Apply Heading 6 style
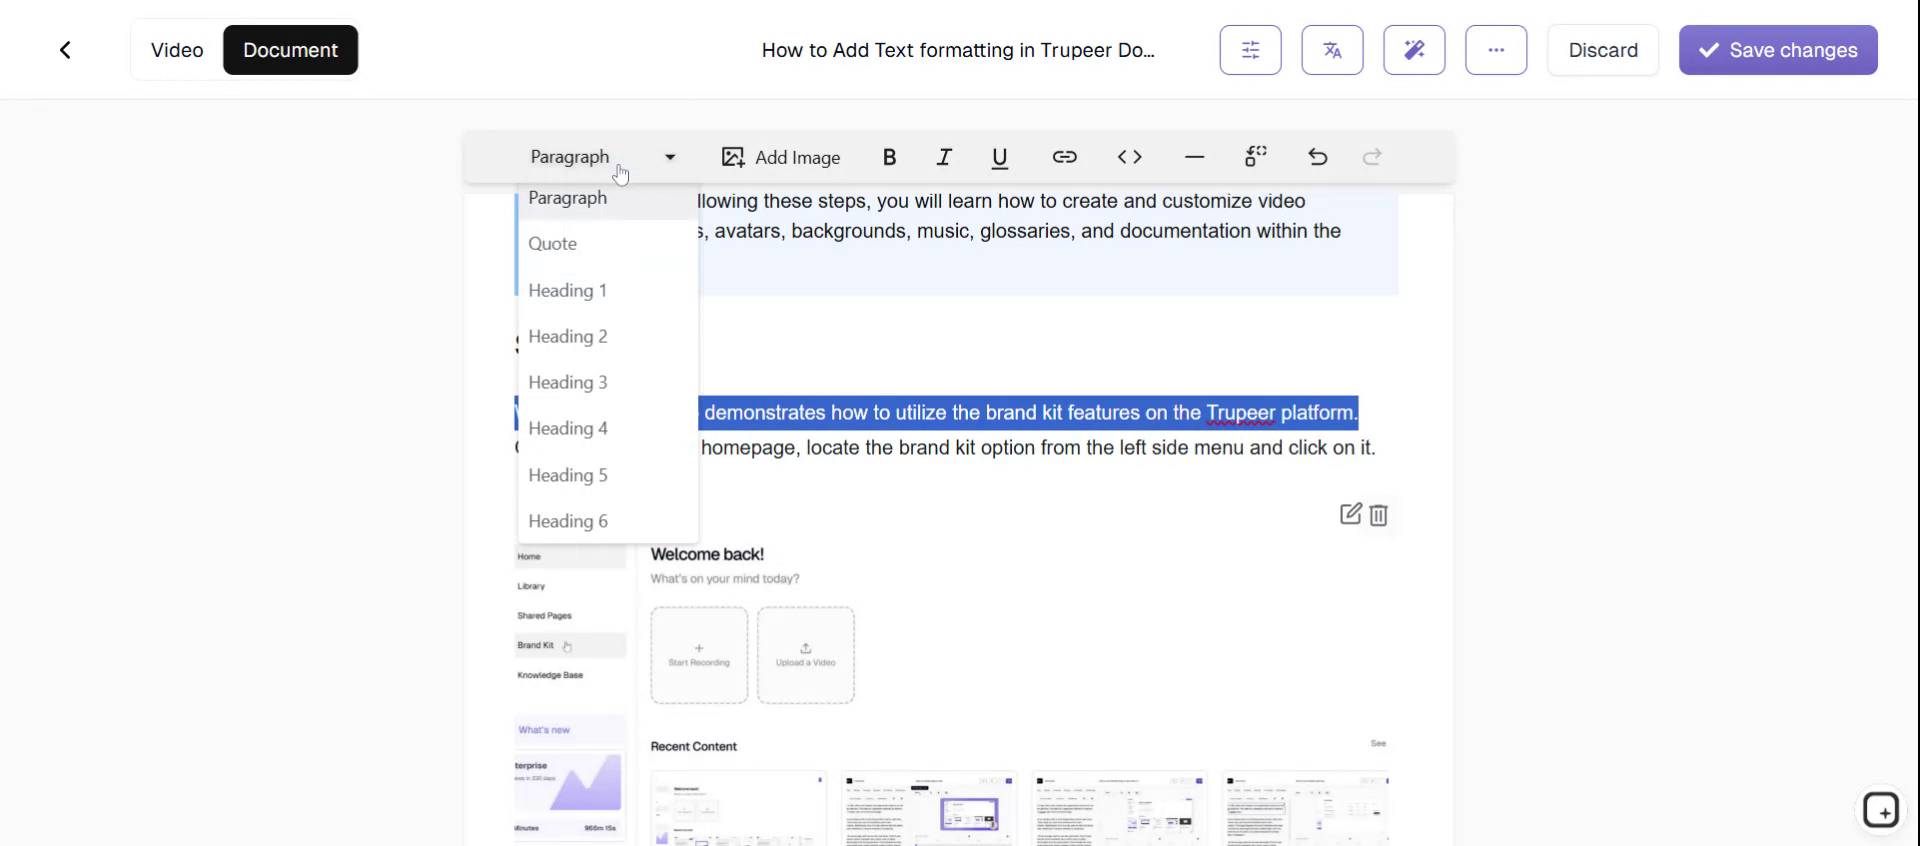The image size is (1920, 846). pos(608,522)
